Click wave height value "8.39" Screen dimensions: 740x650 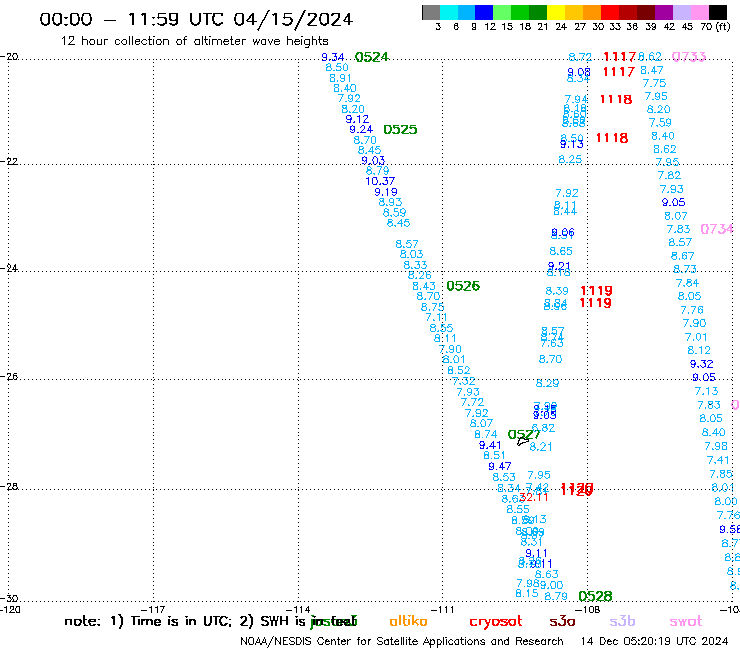pos(557,291)
